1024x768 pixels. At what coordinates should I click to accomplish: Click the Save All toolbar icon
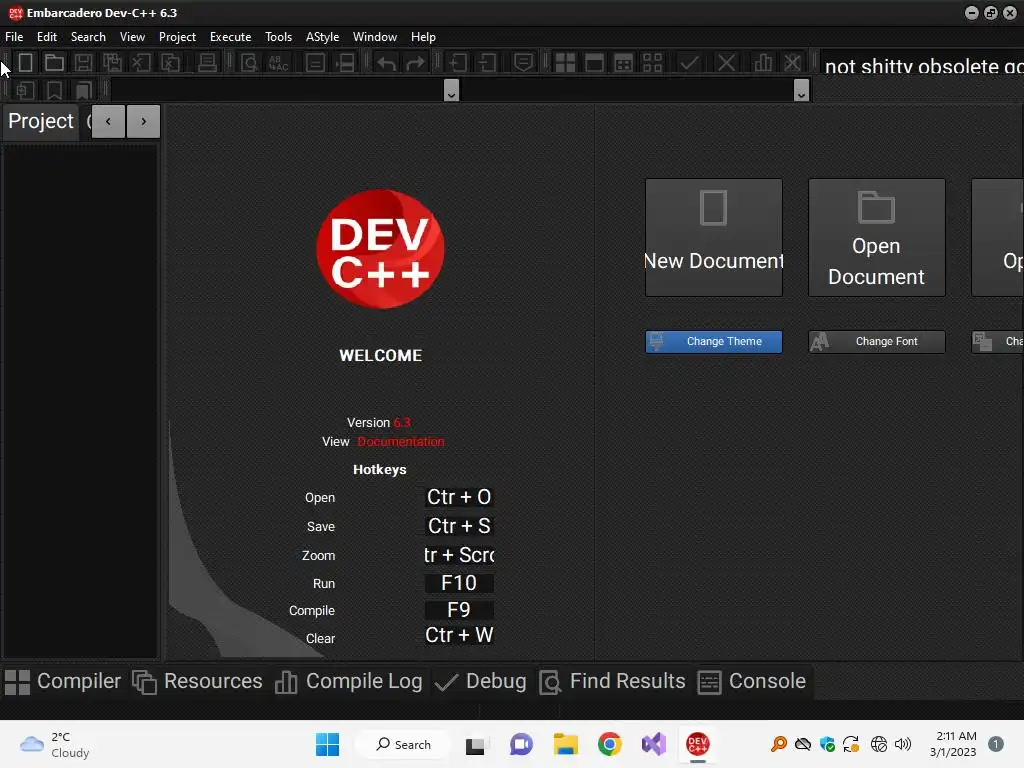tap(112, 63)
